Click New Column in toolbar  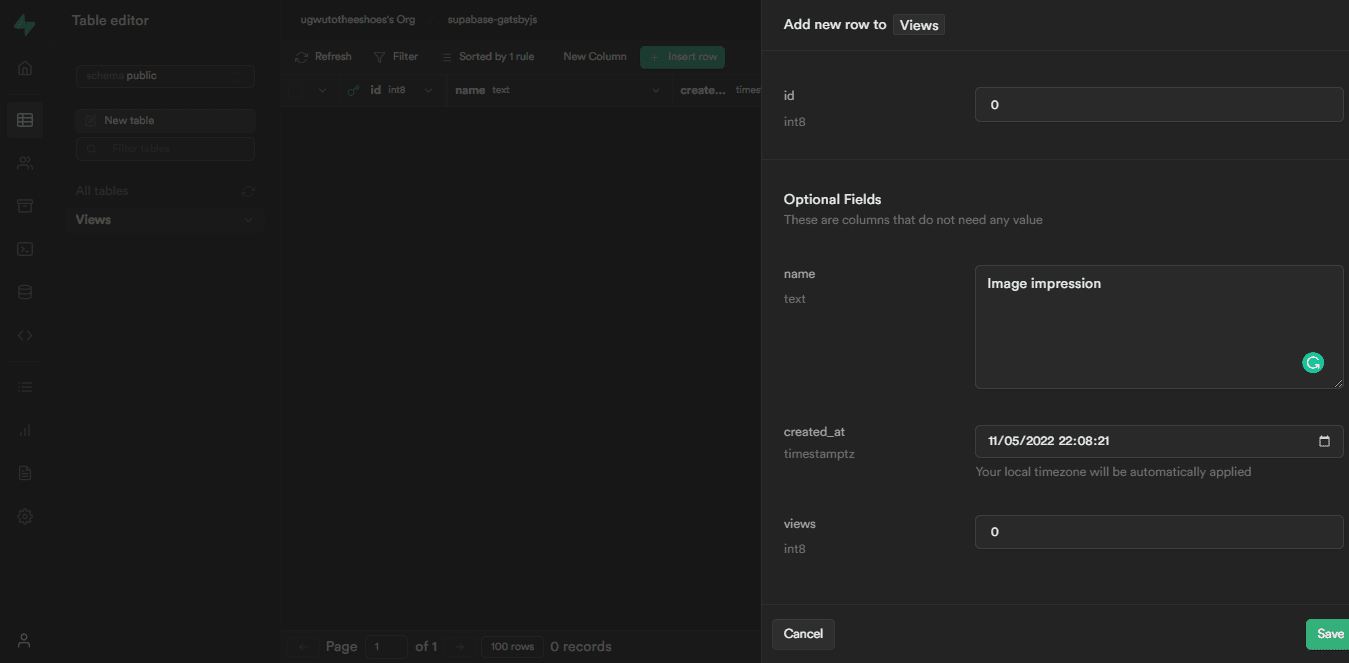coord(594,57)
